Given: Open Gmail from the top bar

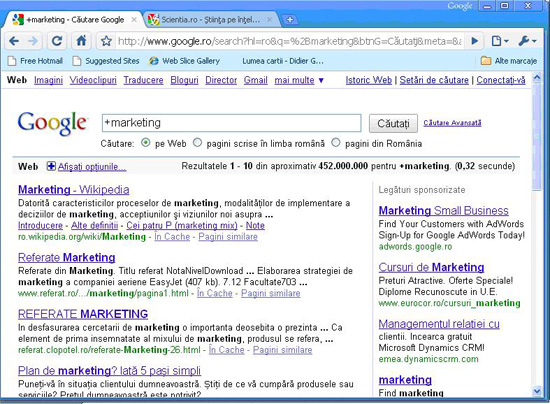Looking at the screenshot, I should (x=256, y=80).
